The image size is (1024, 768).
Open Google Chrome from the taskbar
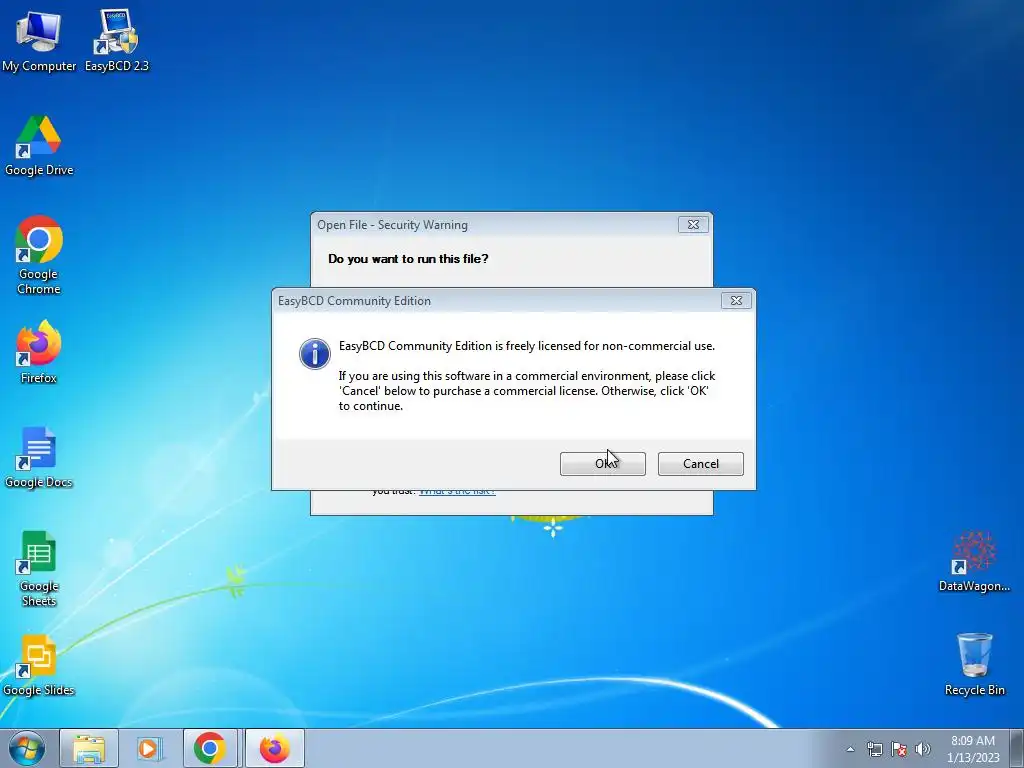(210, 748)
